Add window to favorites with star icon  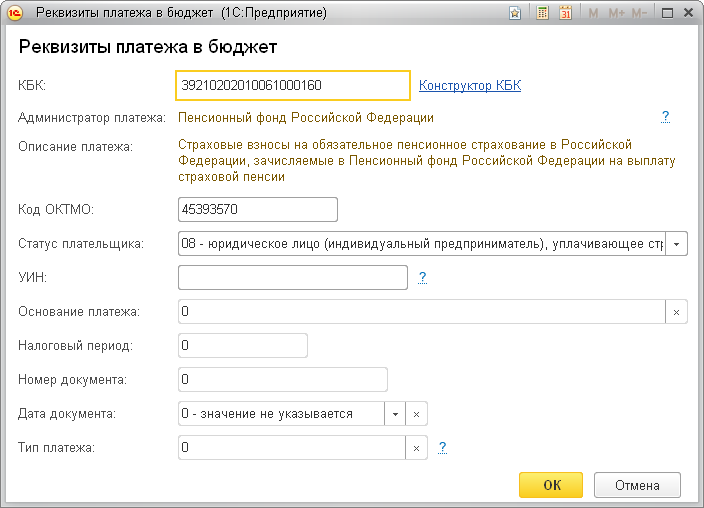[x=515, y=14]
